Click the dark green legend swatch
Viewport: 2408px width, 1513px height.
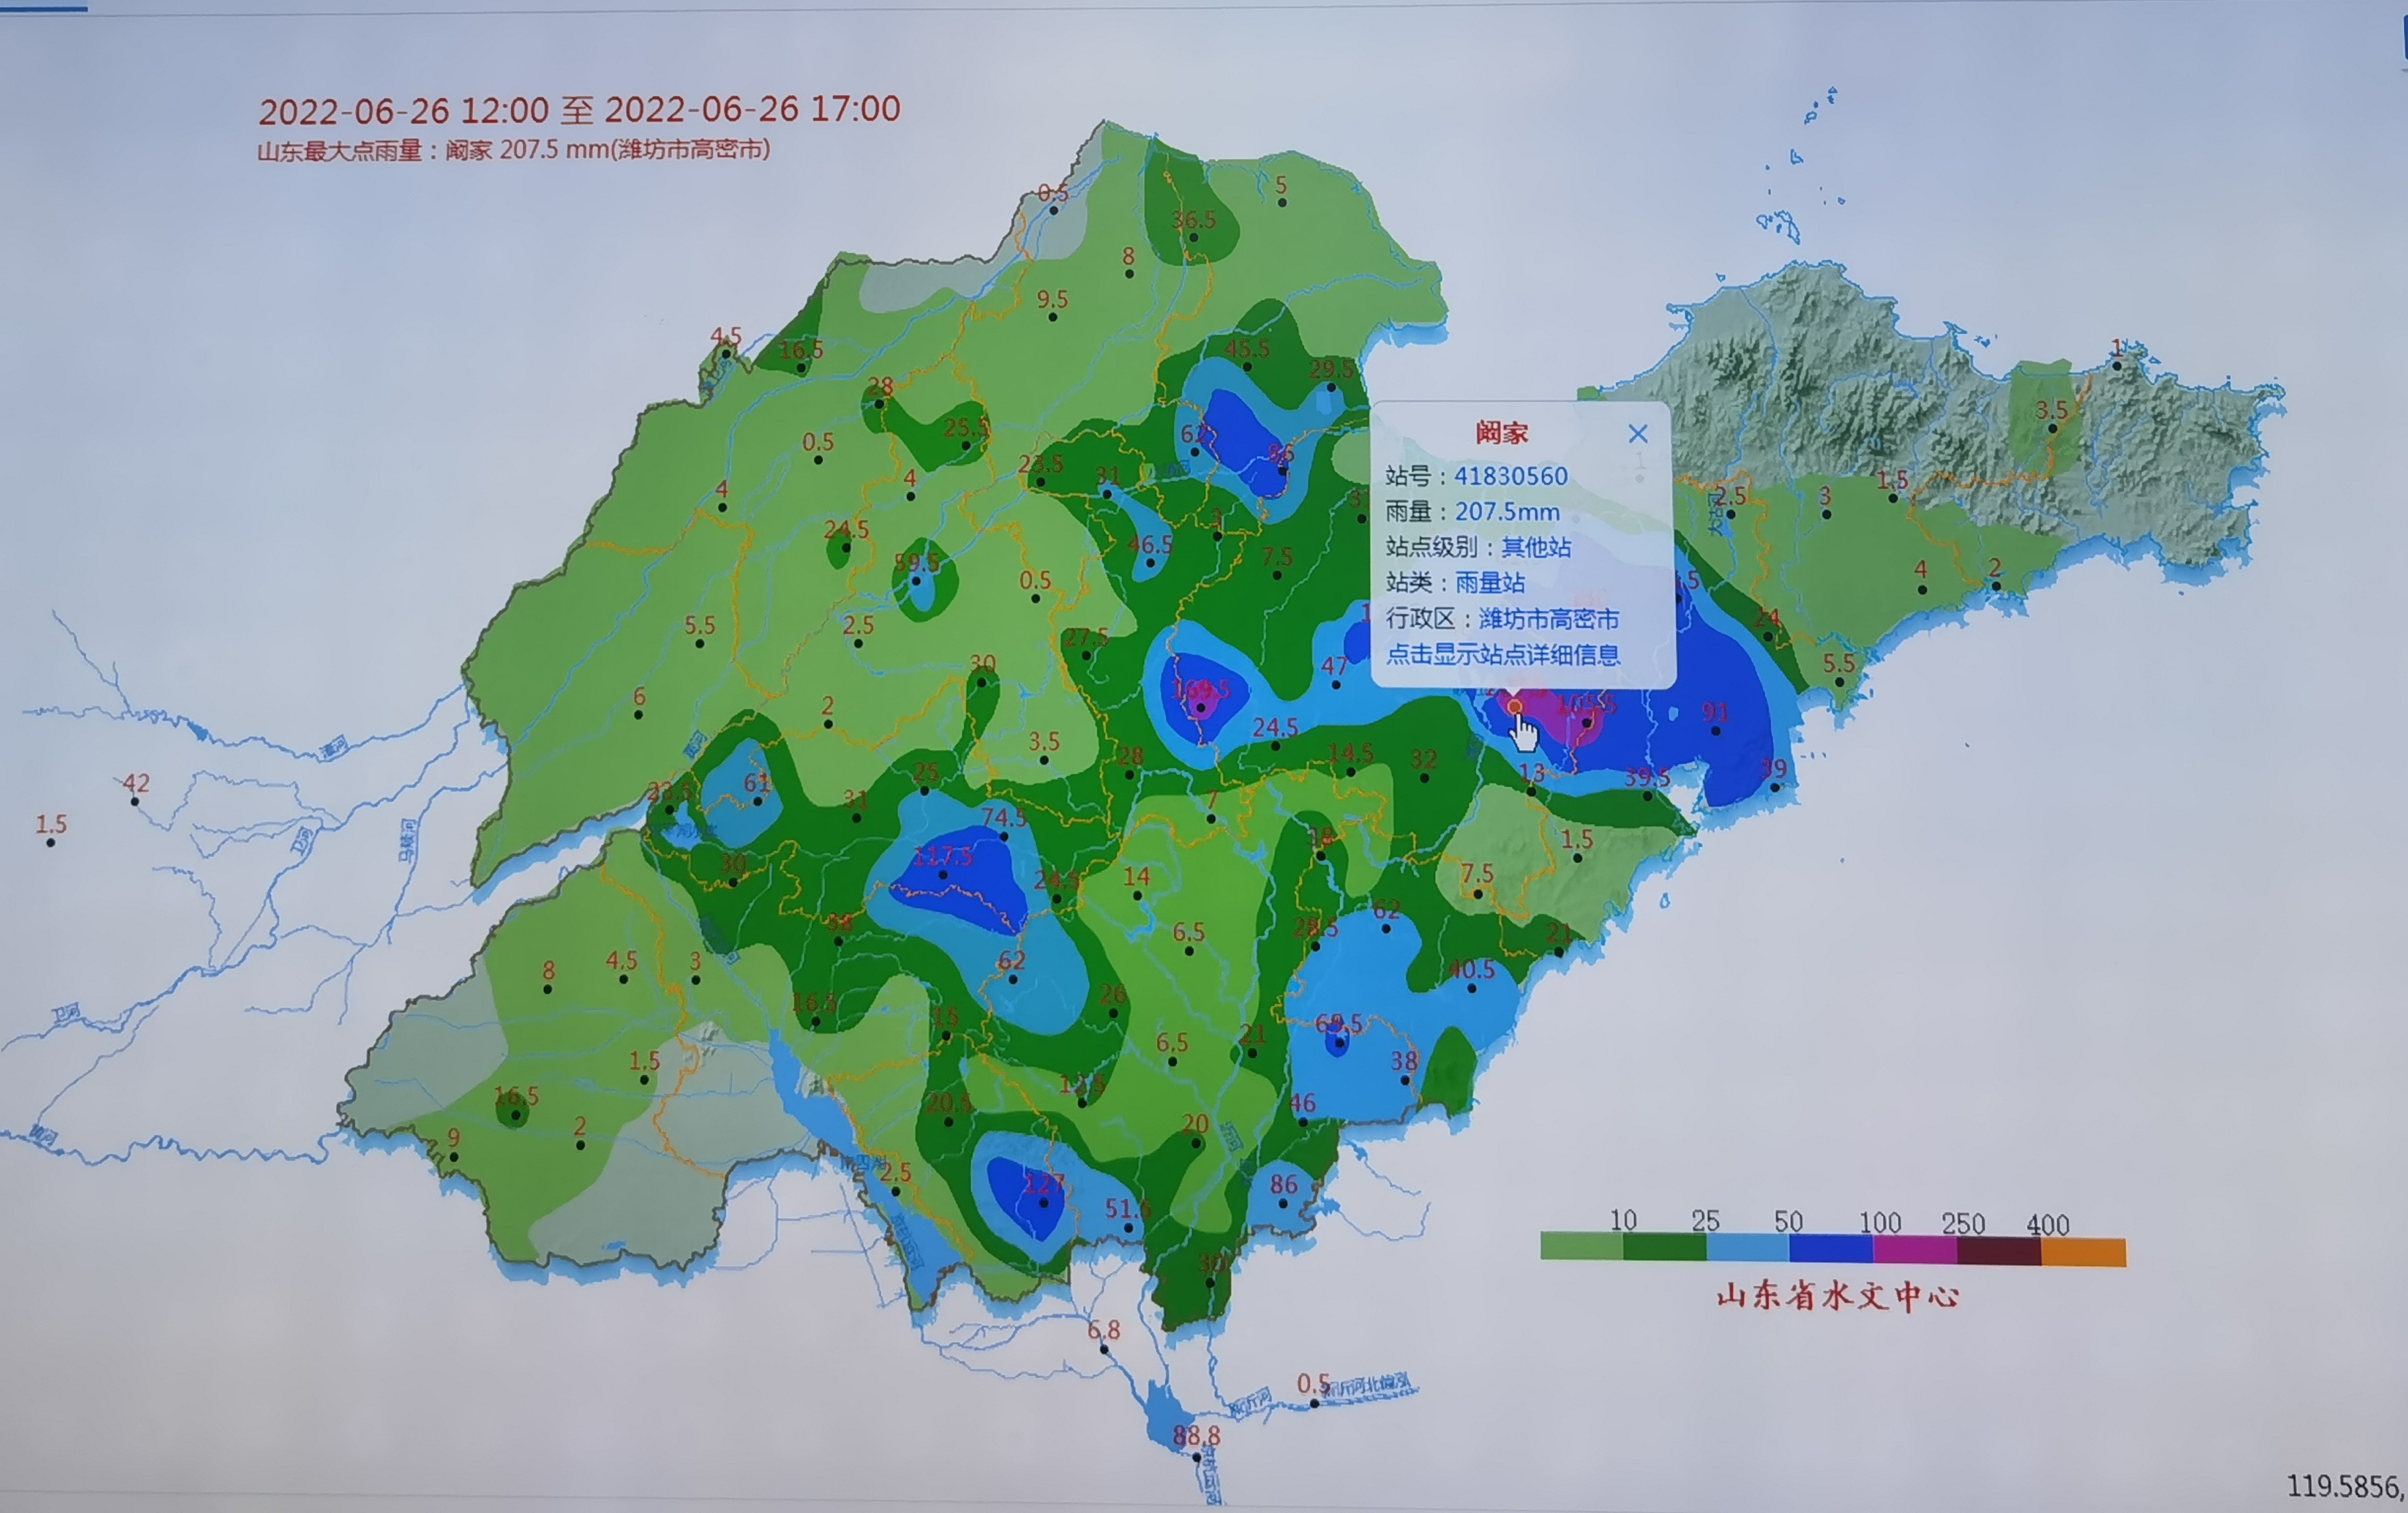pyautogui.click(x=1665, y=1247)
